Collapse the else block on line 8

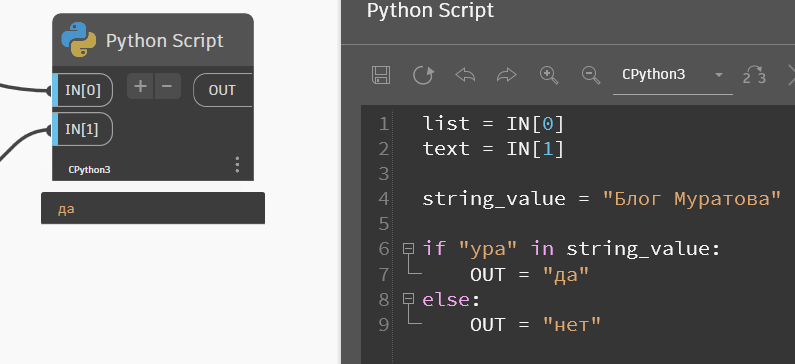click(409, 299)
